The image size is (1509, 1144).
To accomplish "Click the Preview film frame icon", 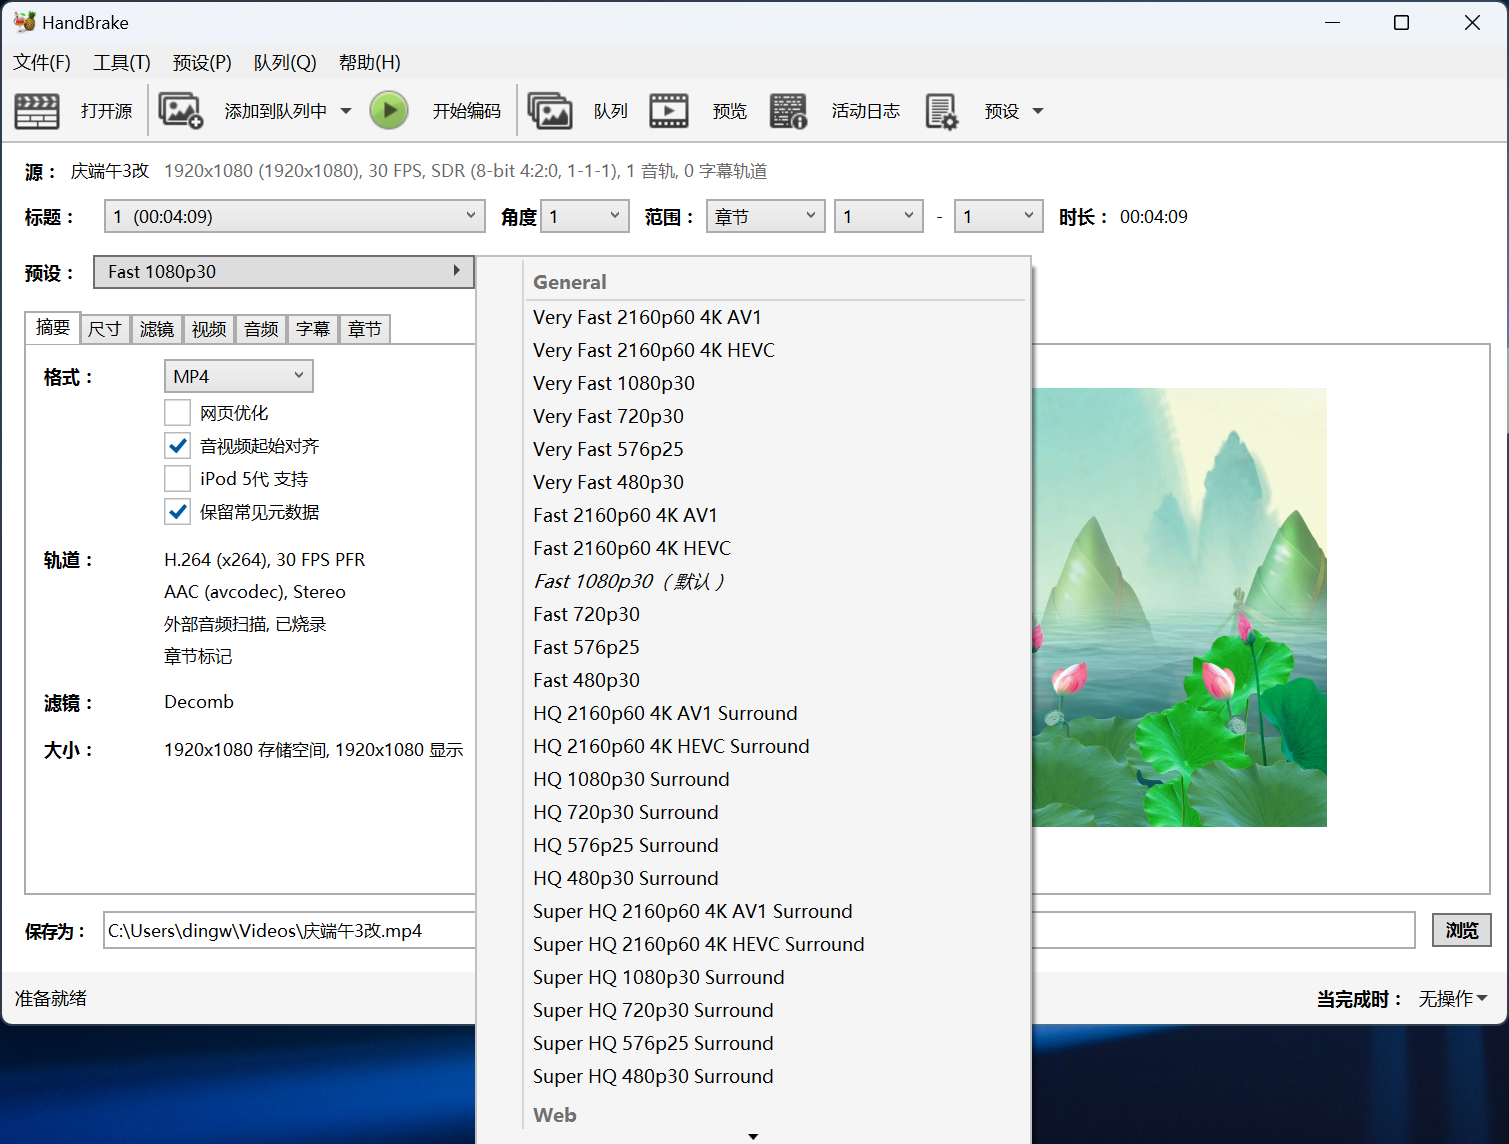I will pos(669,111).
